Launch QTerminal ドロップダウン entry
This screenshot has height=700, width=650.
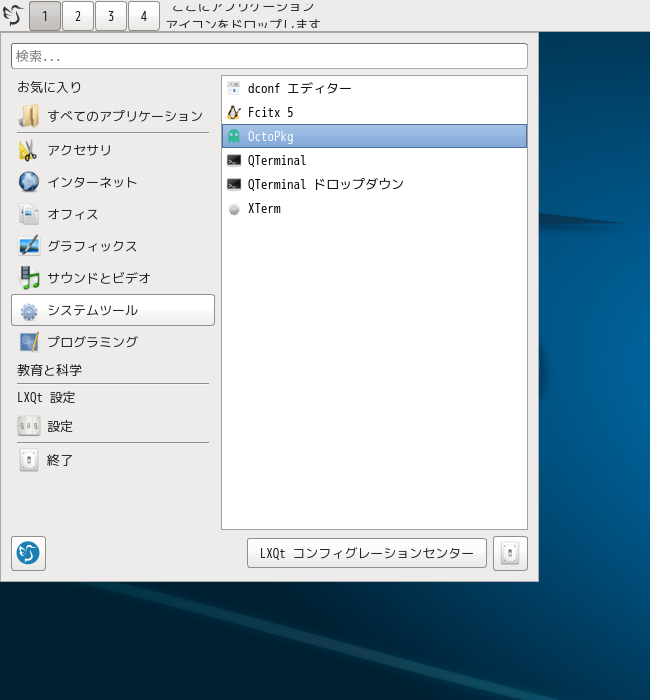374,184
